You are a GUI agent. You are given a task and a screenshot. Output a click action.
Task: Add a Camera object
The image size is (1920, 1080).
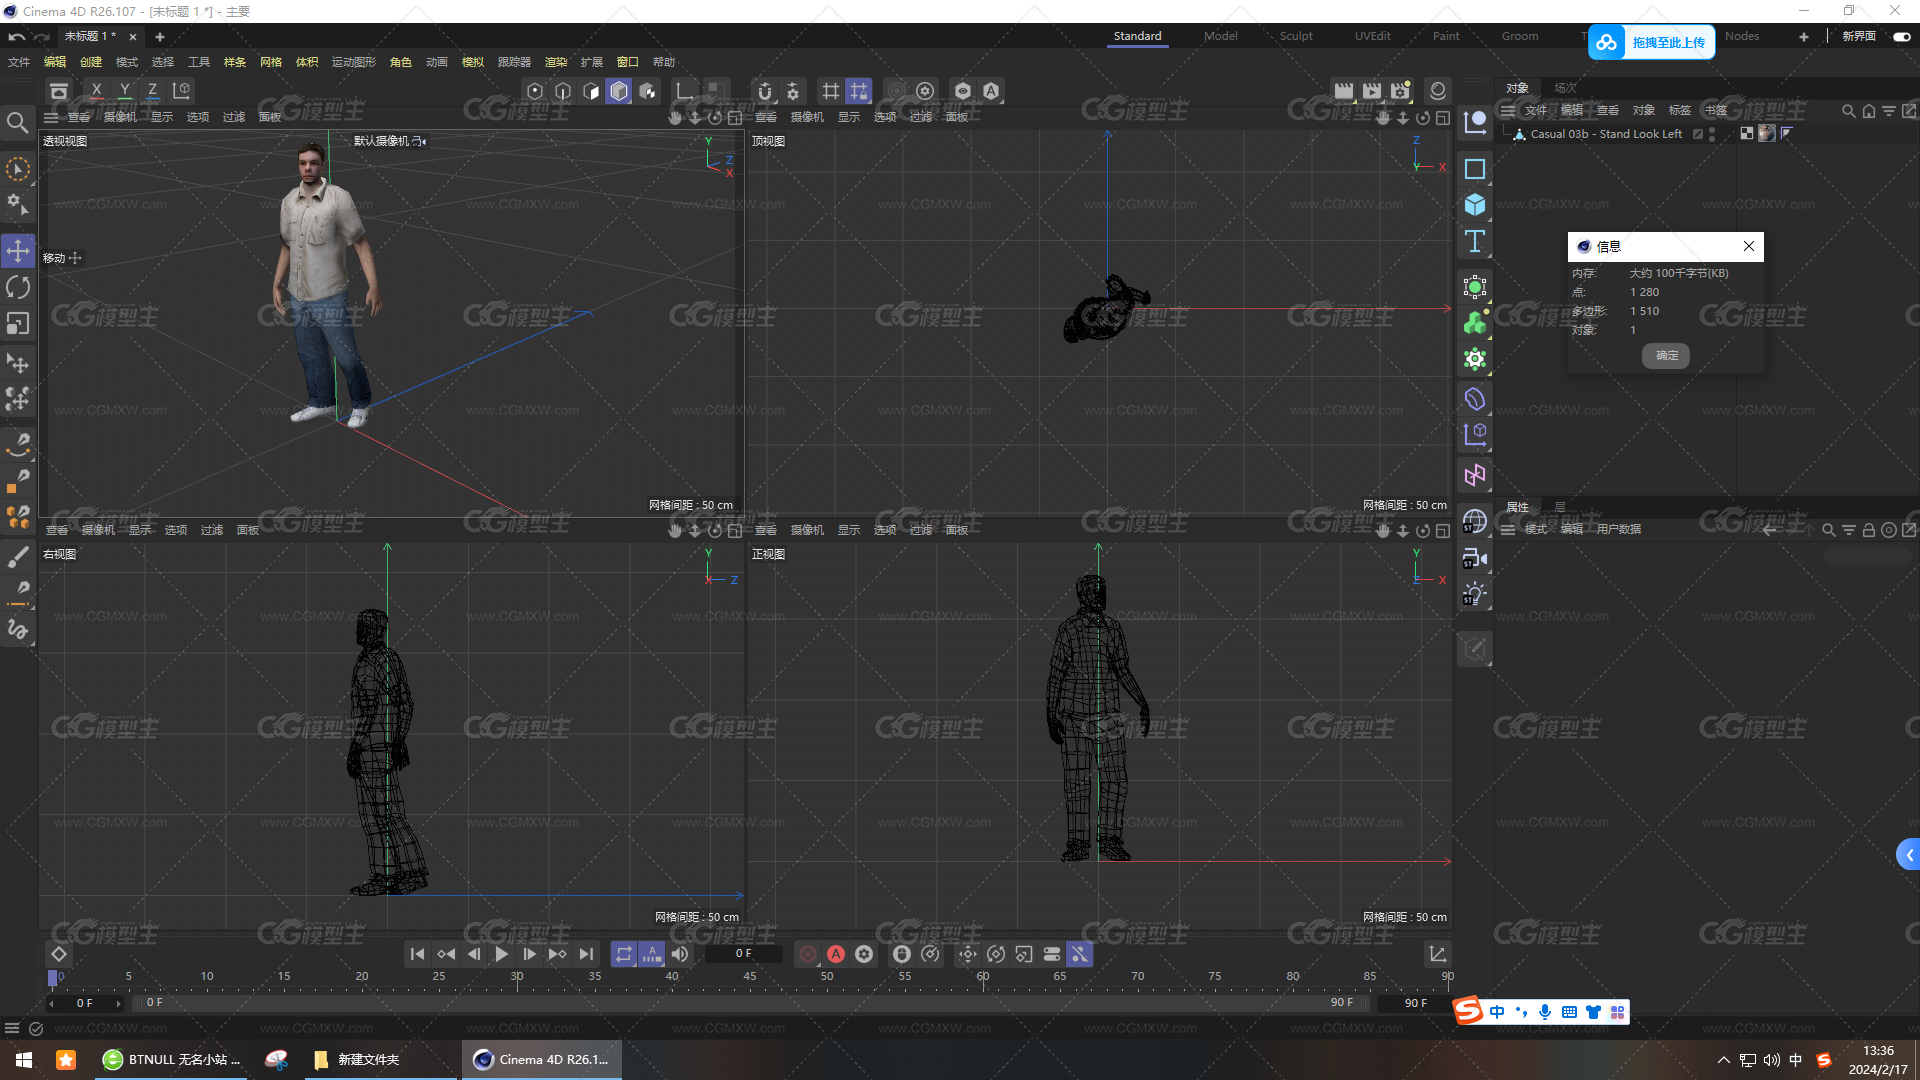click(x=1475, y=558)
